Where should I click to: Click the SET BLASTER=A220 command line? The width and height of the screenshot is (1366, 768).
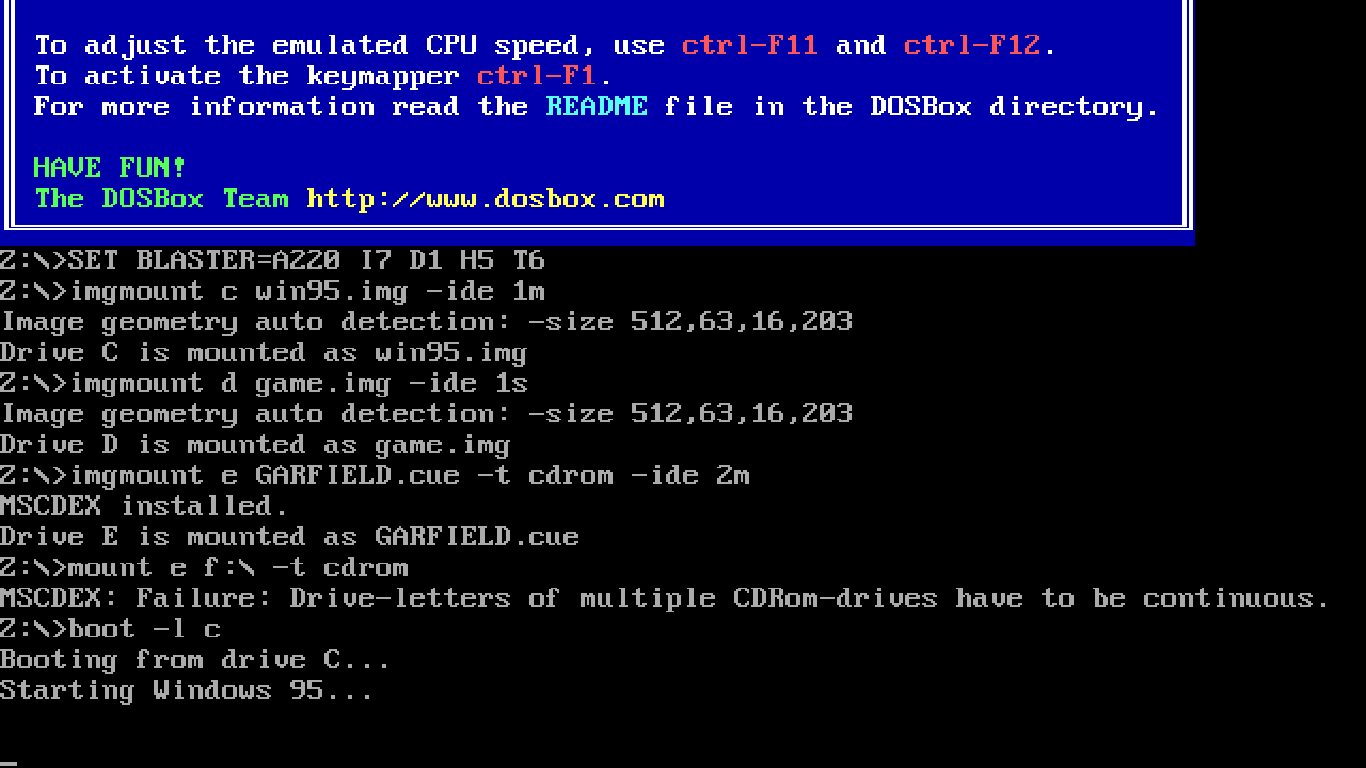(x=305, y=261)
